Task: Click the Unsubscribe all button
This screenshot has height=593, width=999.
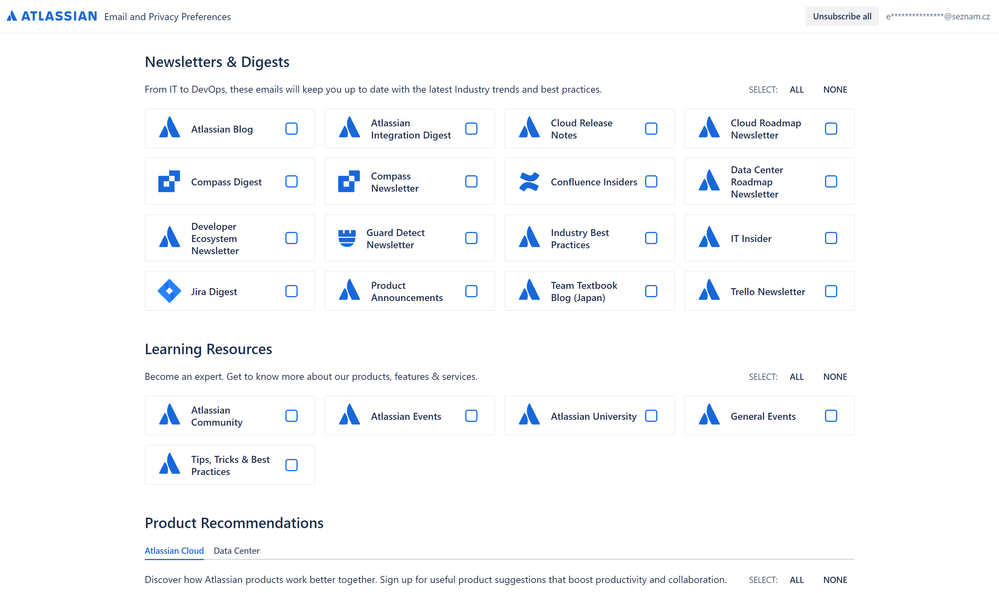Action: [842, 17]
